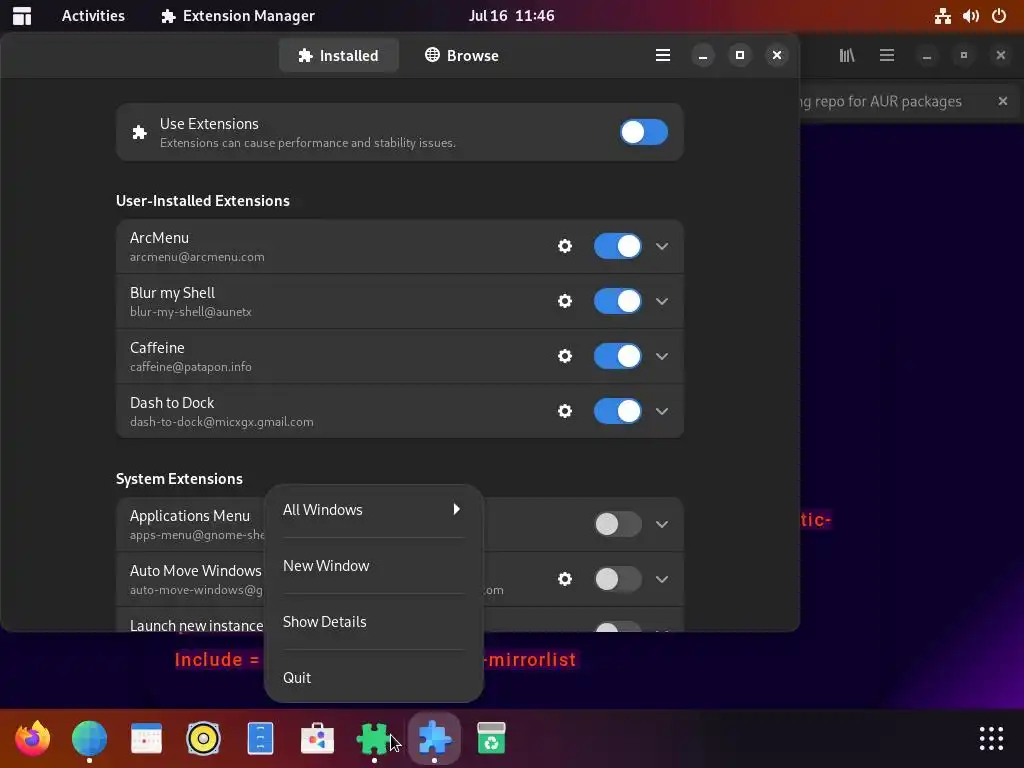Open All Windows submenu

click(x=374, y=510)
